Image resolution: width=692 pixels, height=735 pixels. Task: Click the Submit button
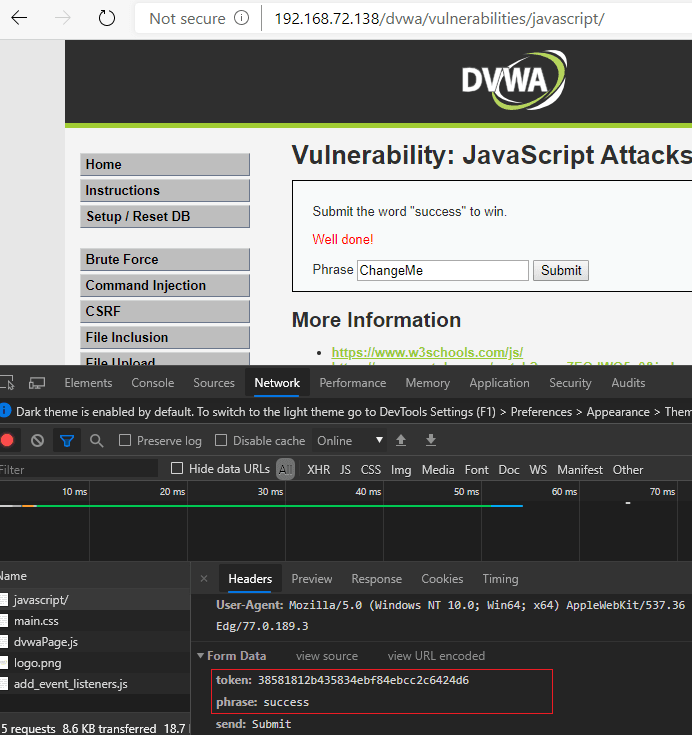point(561,270)
